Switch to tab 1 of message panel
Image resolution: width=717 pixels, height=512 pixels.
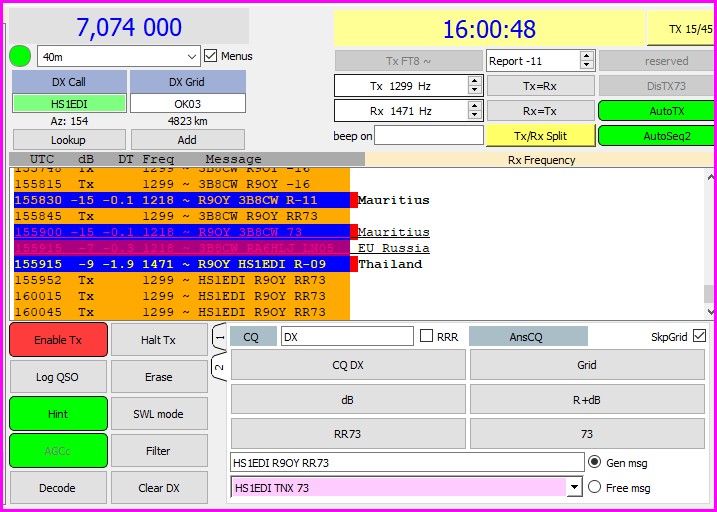click(x=219, y=339)
